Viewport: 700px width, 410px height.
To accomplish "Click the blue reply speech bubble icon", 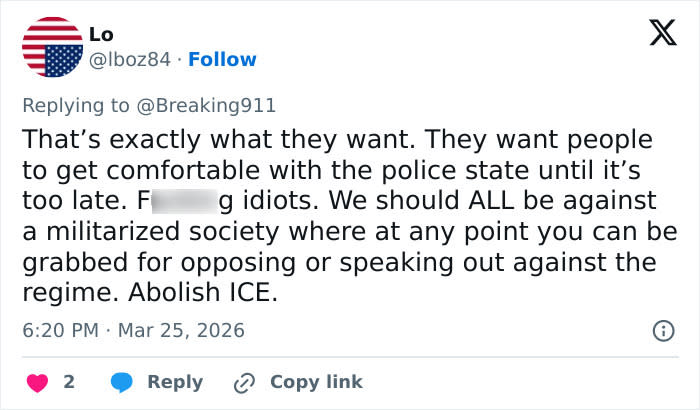I will click(x=123, y=382).
